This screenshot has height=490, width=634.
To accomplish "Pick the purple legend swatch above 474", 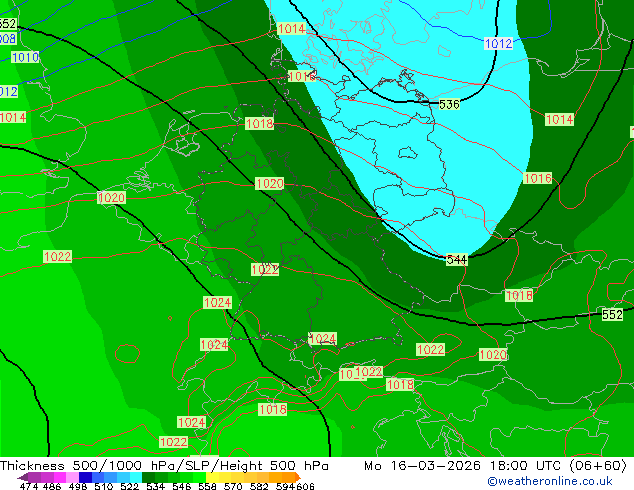I will (x=34, y=477).
